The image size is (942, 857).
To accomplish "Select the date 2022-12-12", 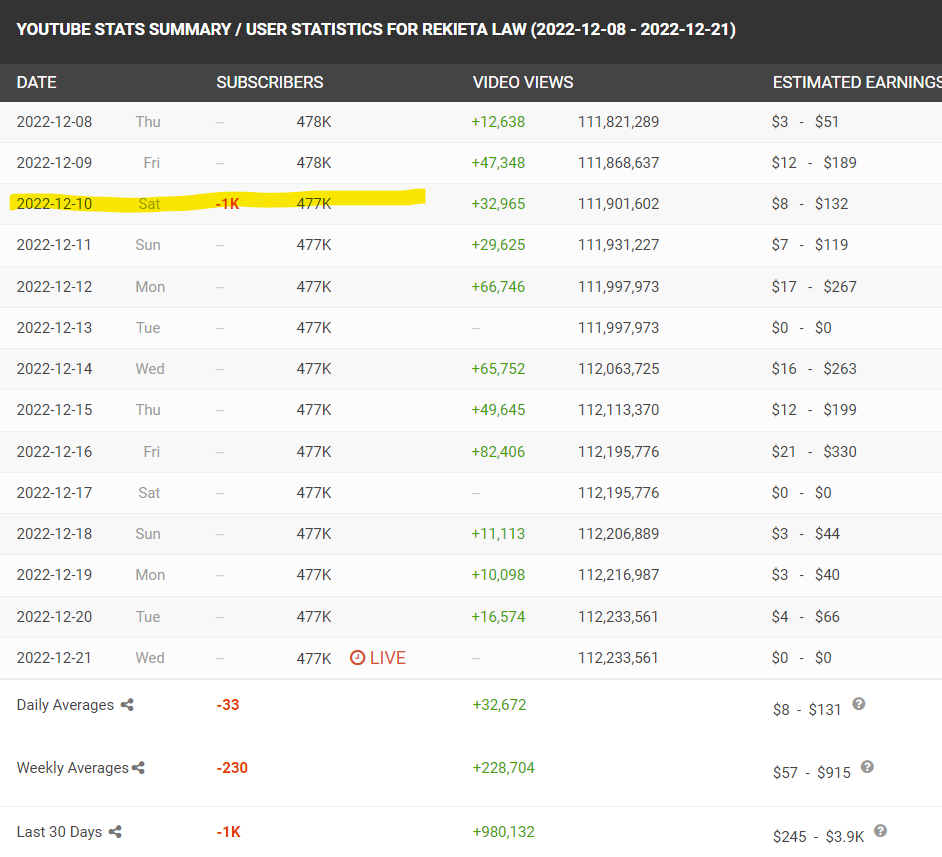I will 54,286.
